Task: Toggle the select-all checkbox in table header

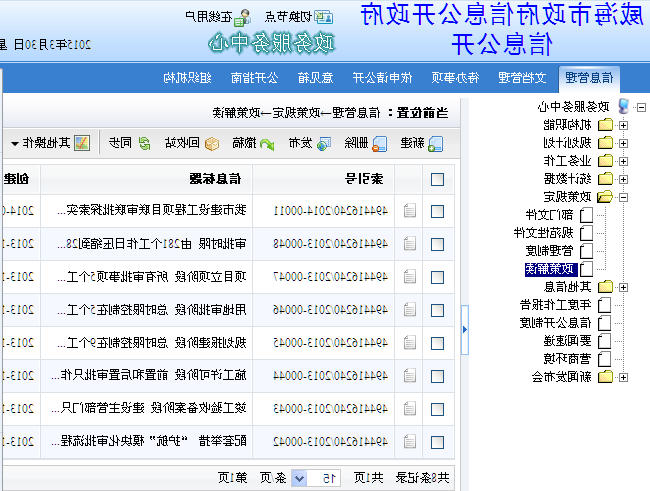Action: click(x=437, y=180)
